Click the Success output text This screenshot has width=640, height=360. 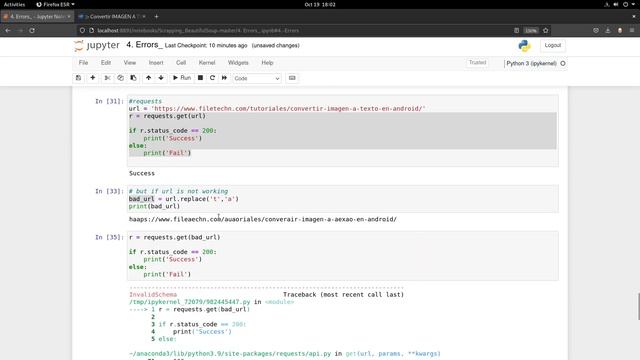coord(142,173)
